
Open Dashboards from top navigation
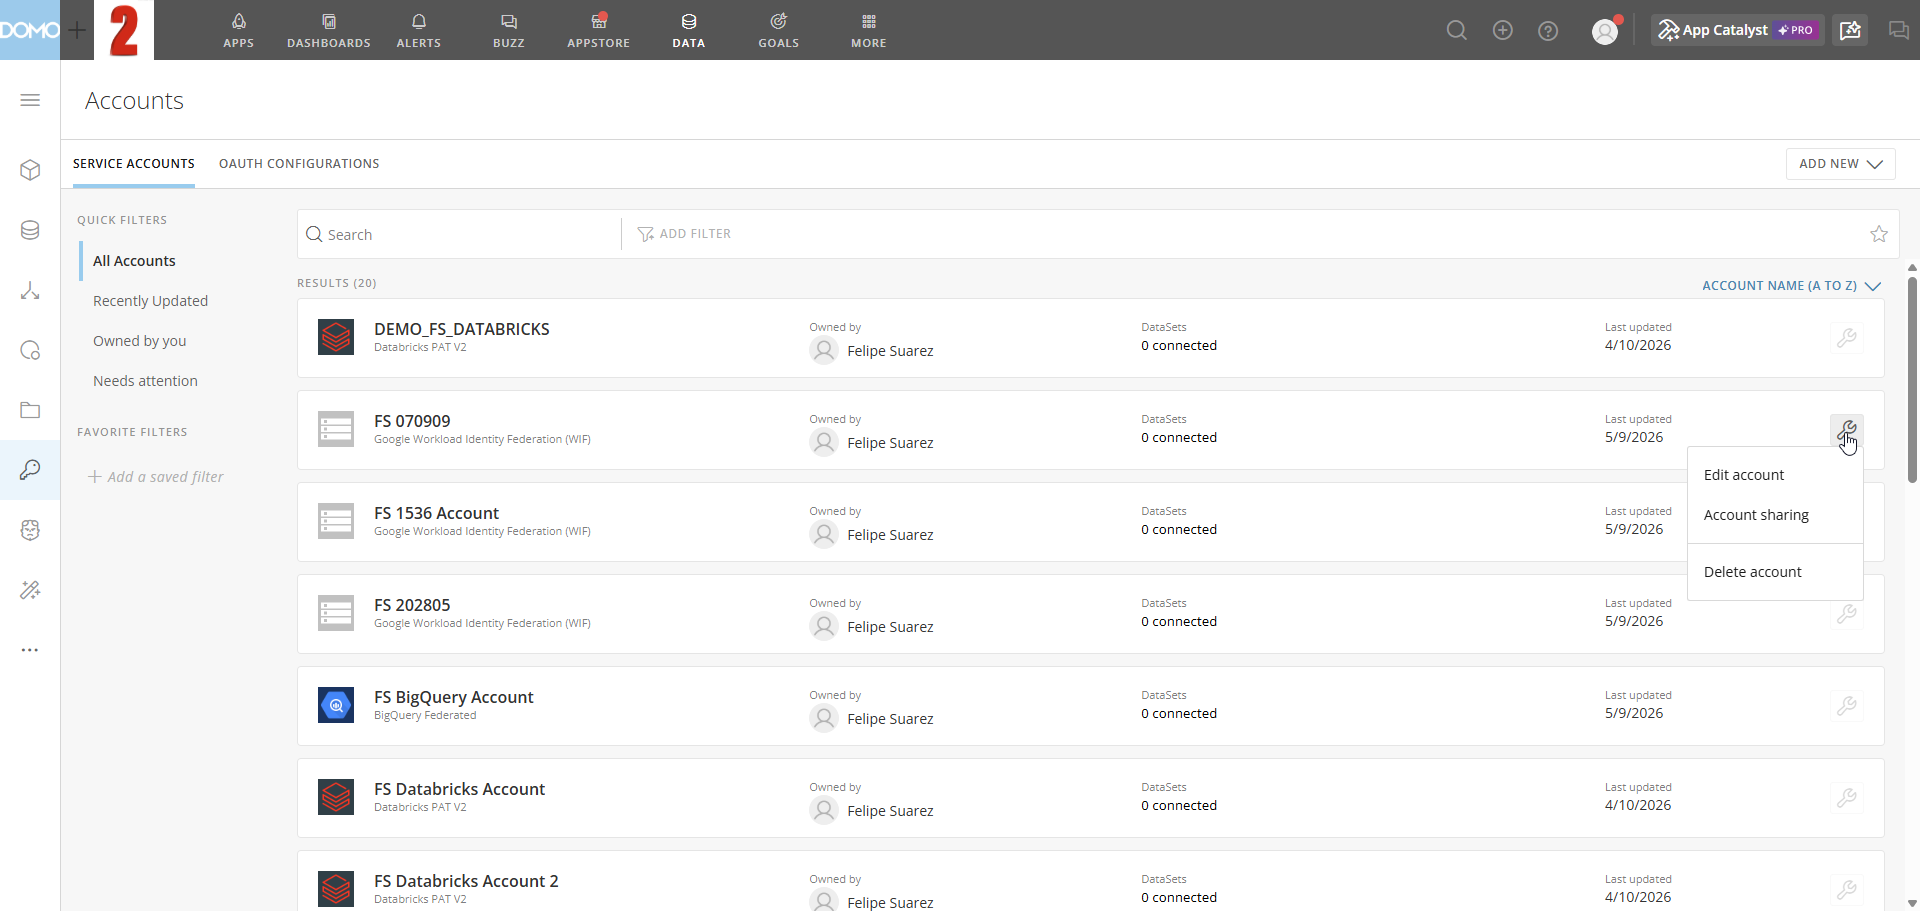[328, 30]
